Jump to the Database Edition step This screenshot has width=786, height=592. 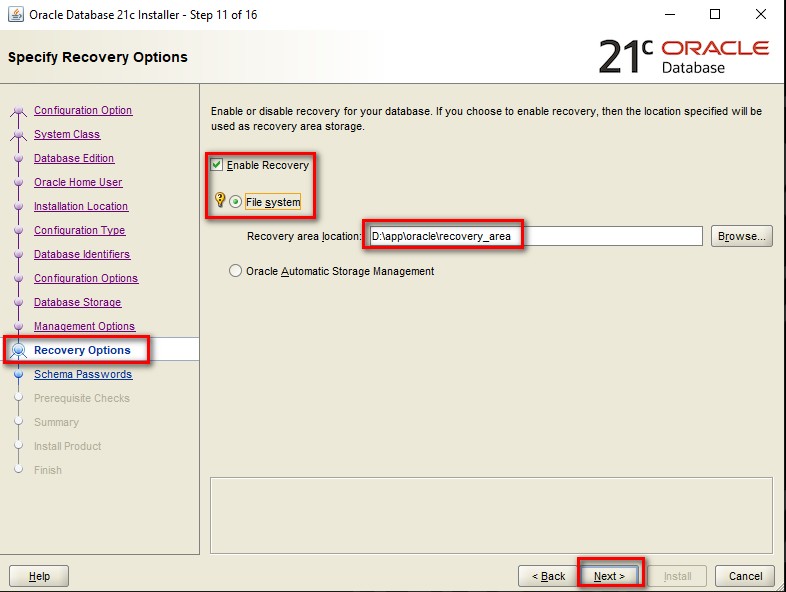tap(74, 158)
